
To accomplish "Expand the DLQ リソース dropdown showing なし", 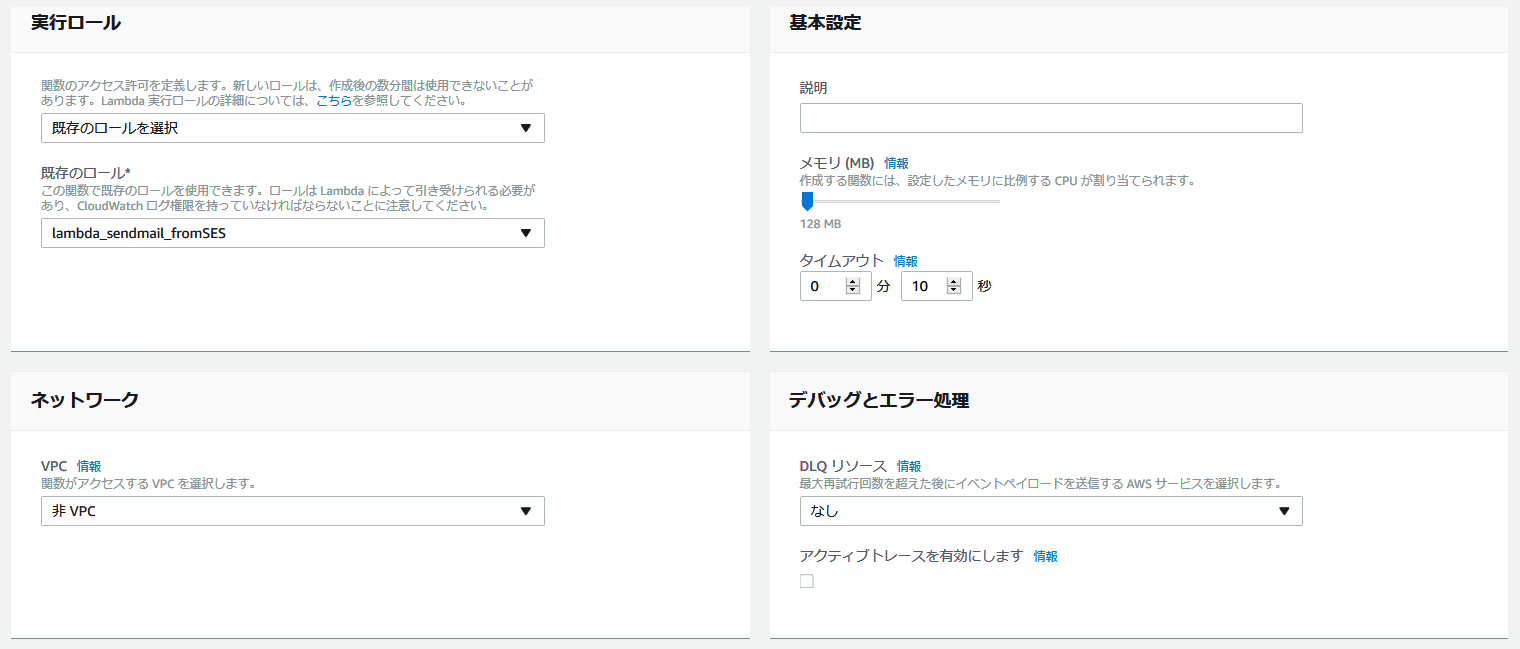I will pyautogui.click(x=1050, y=511).
